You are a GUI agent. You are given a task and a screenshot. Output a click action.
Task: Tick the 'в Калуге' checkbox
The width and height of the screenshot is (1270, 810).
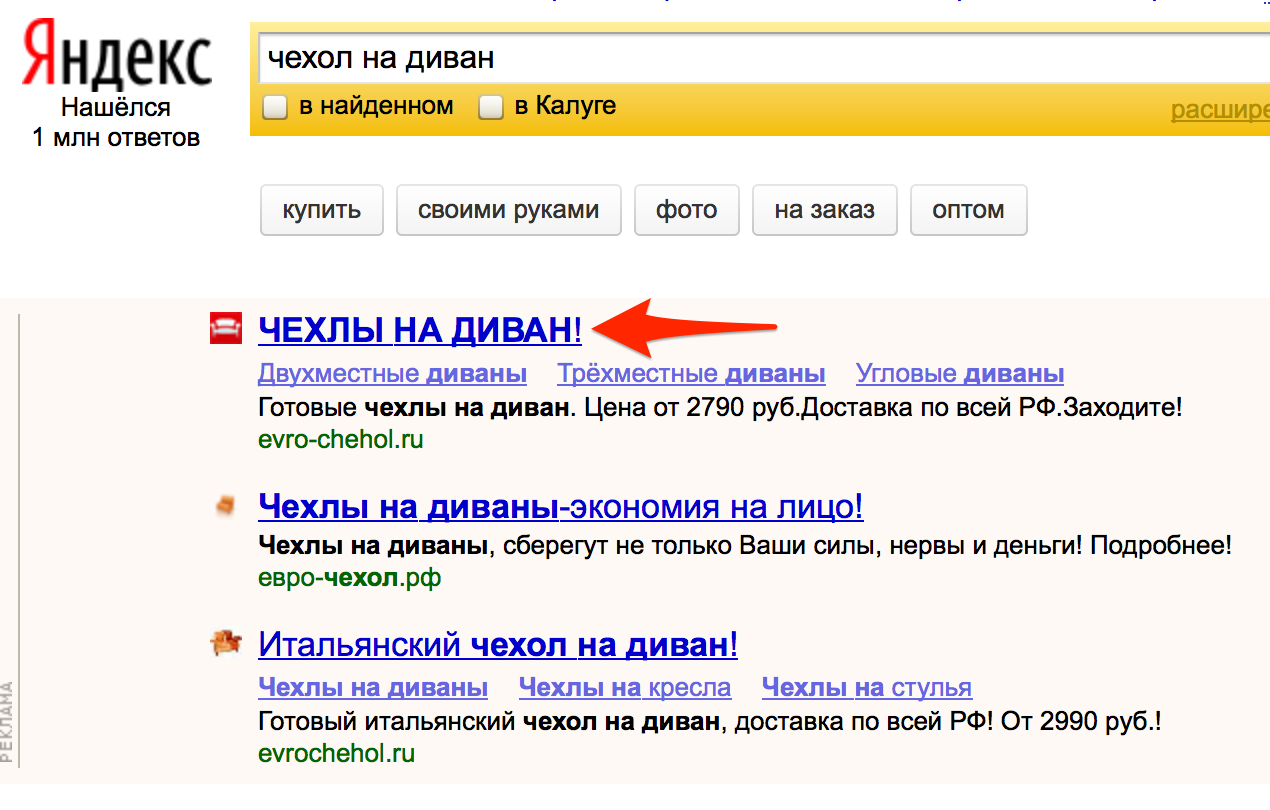coord(490,107)
